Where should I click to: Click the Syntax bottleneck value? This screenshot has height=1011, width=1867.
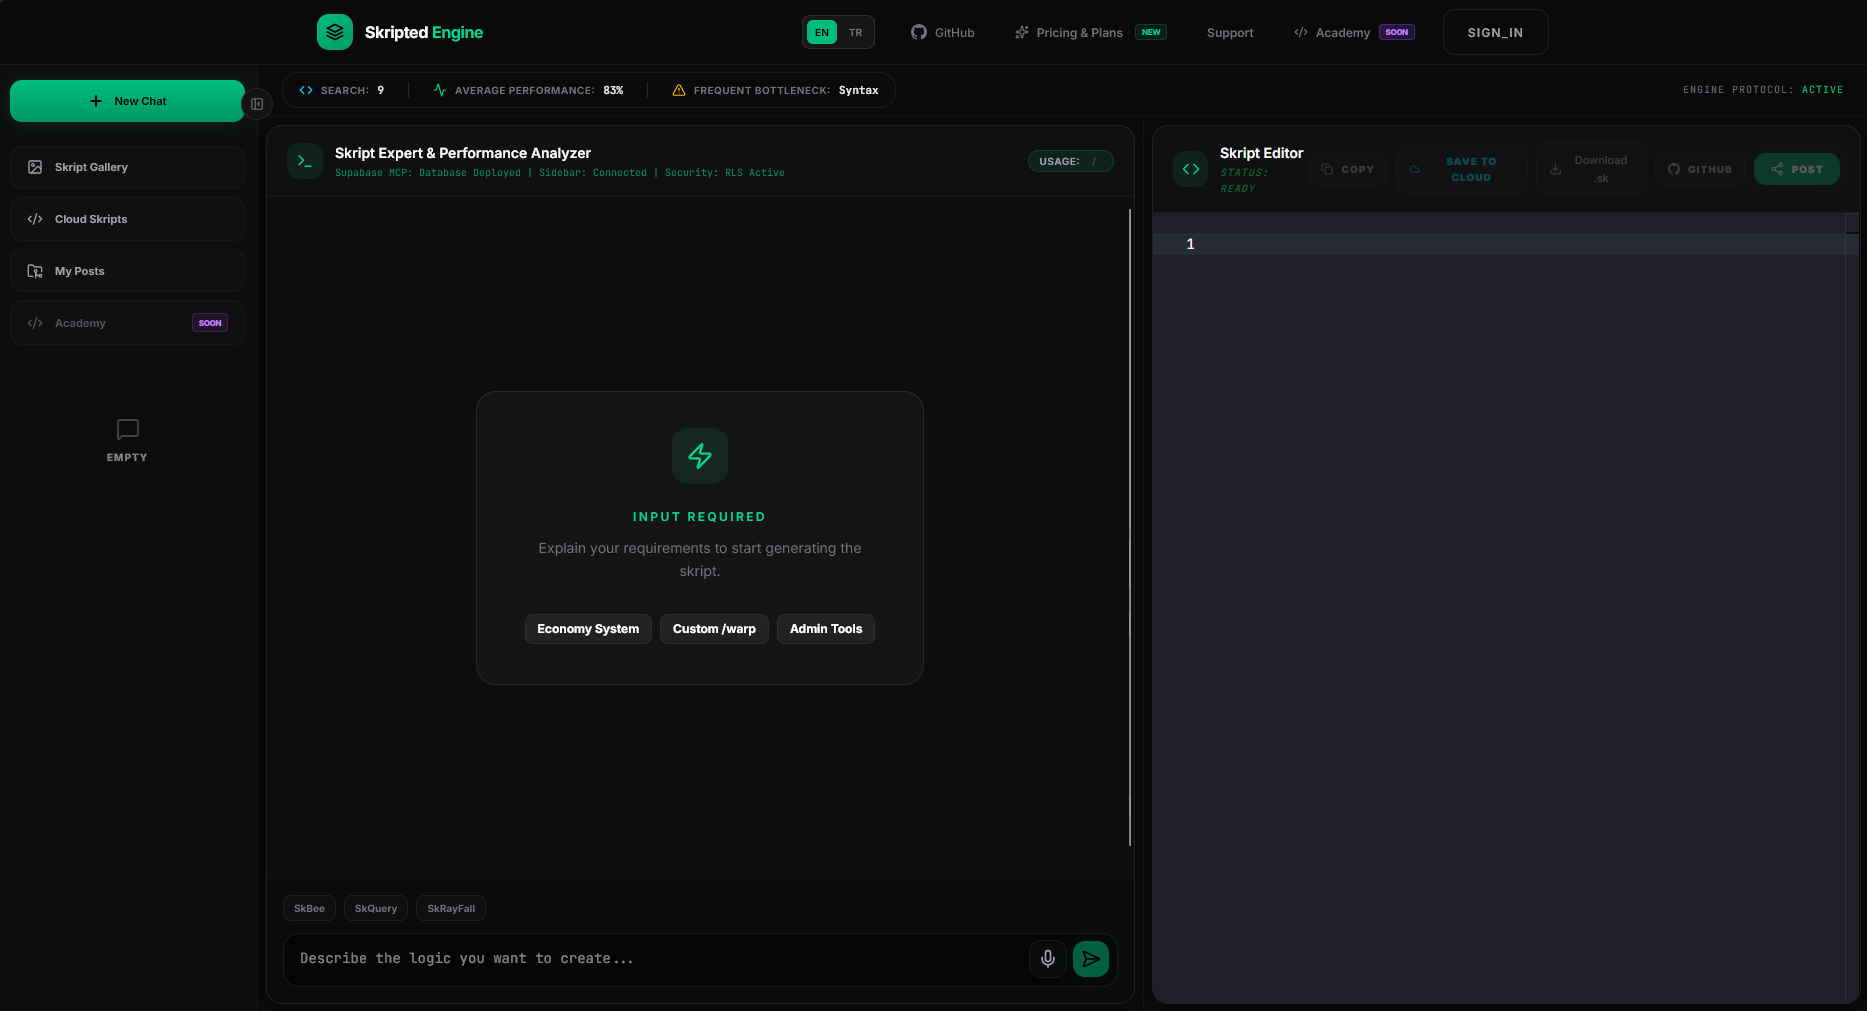[x=858, y=90]
